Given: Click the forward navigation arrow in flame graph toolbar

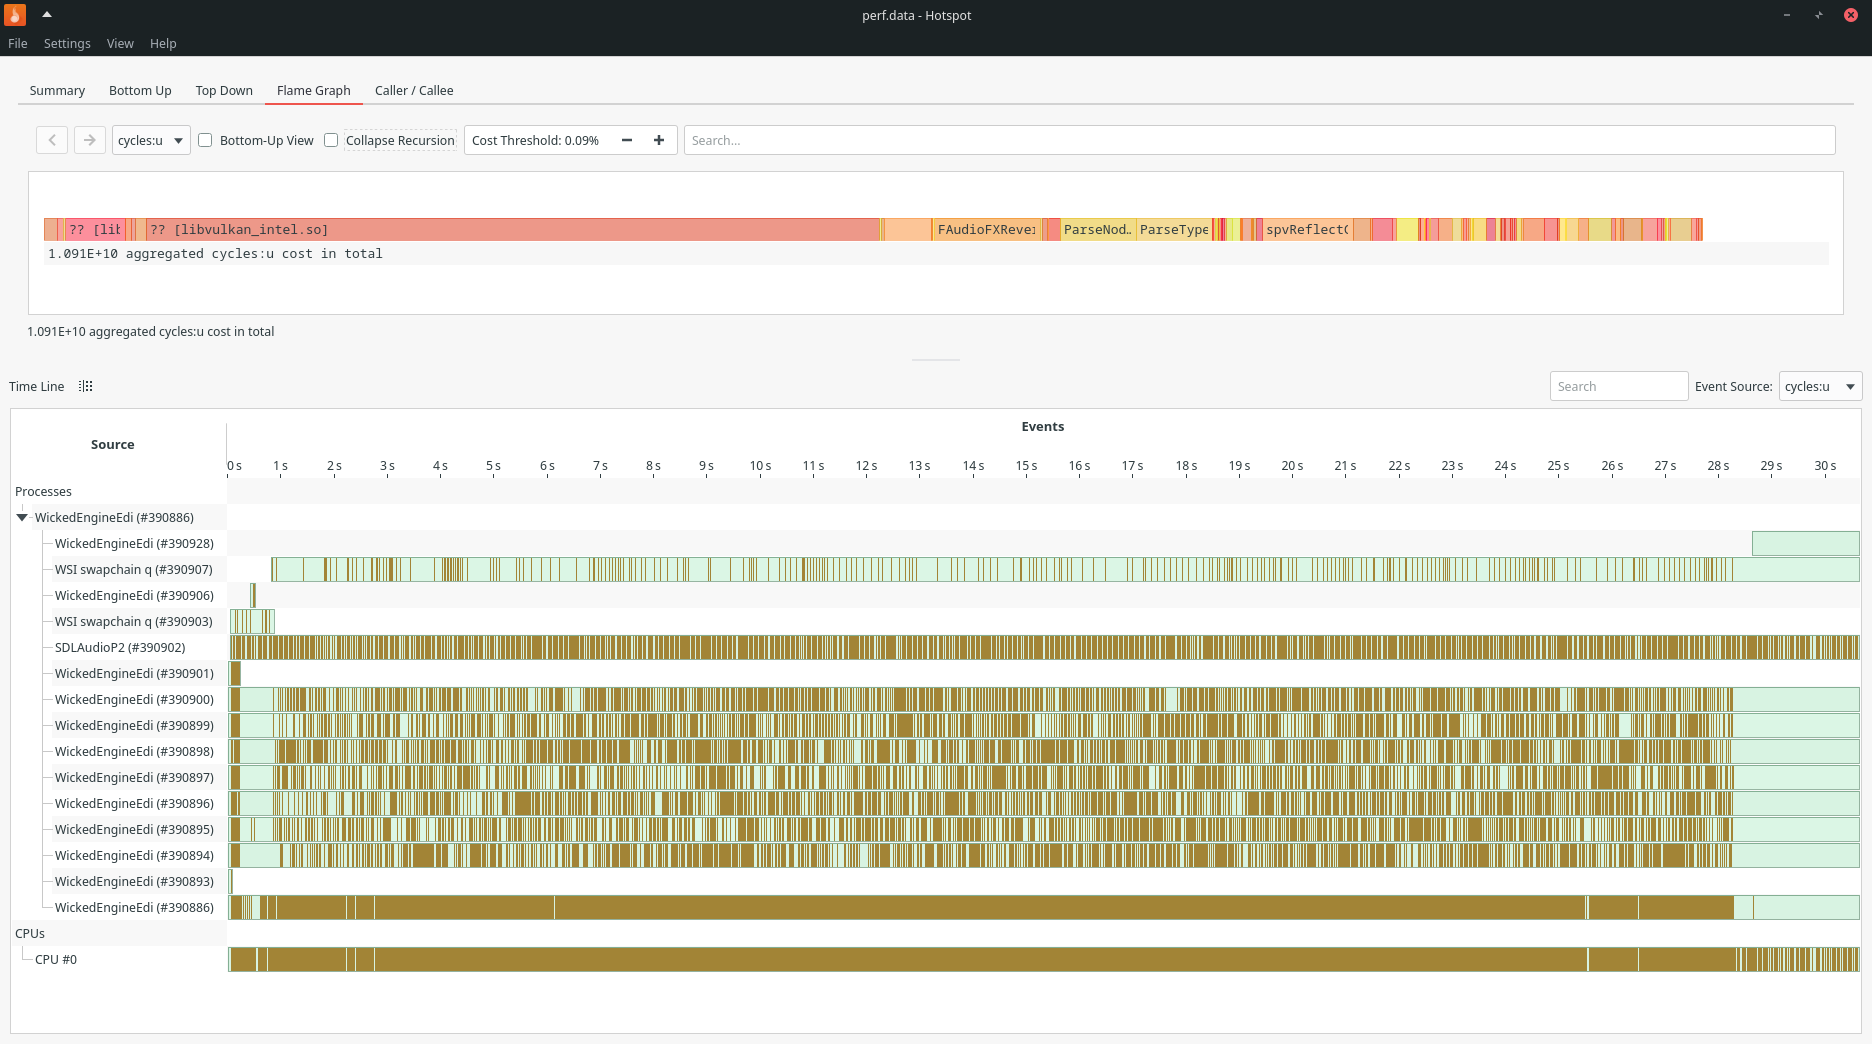Looking at the screenshot, I should click(x=89, y=140).
